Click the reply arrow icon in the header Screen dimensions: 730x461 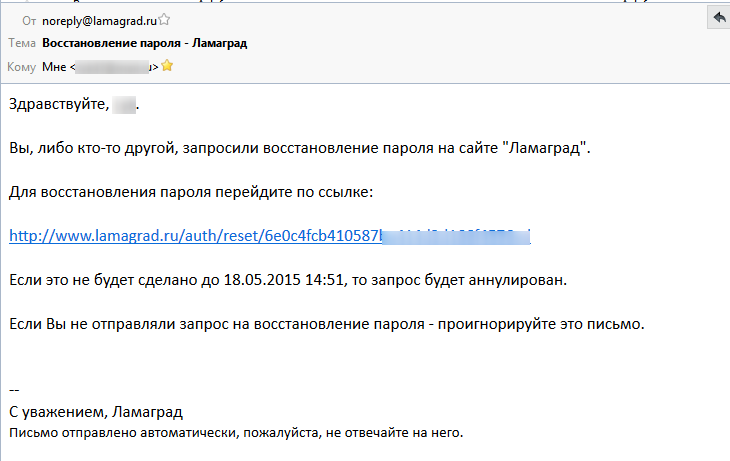click(719, 18)
